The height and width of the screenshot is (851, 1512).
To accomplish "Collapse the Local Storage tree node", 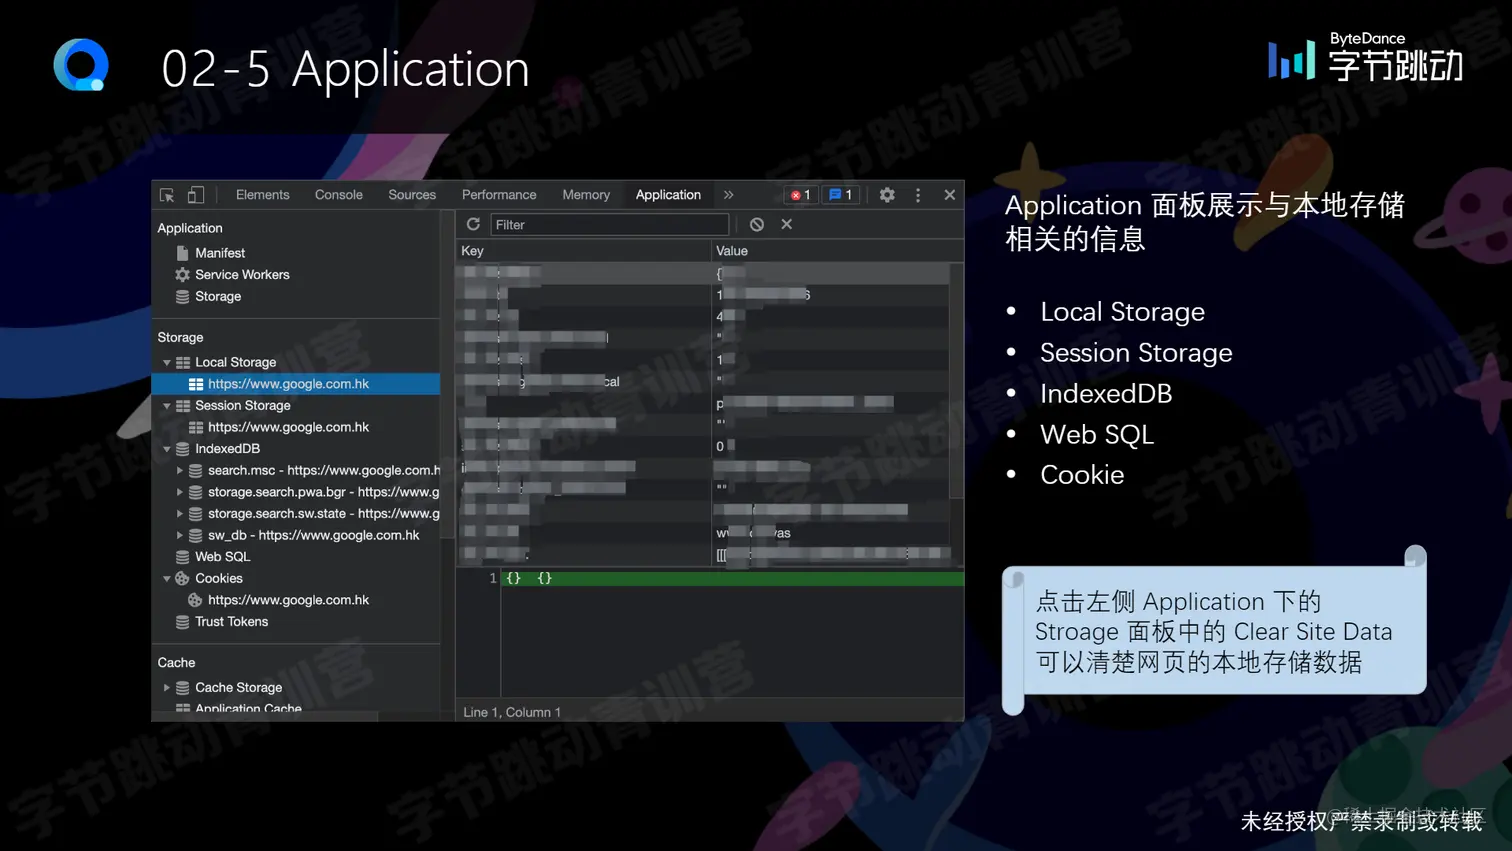I will (x=167, y=363).
